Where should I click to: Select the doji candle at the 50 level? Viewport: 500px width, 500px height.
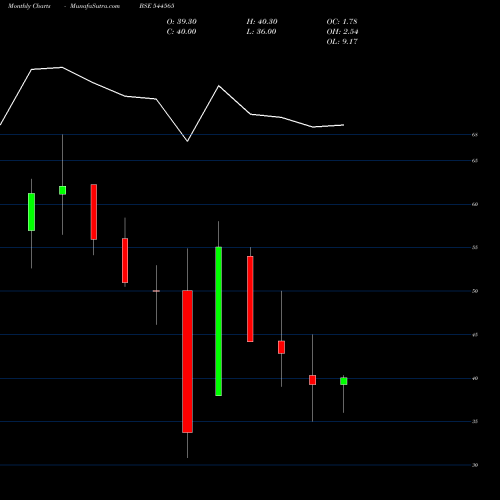click(x=156, y=291)
